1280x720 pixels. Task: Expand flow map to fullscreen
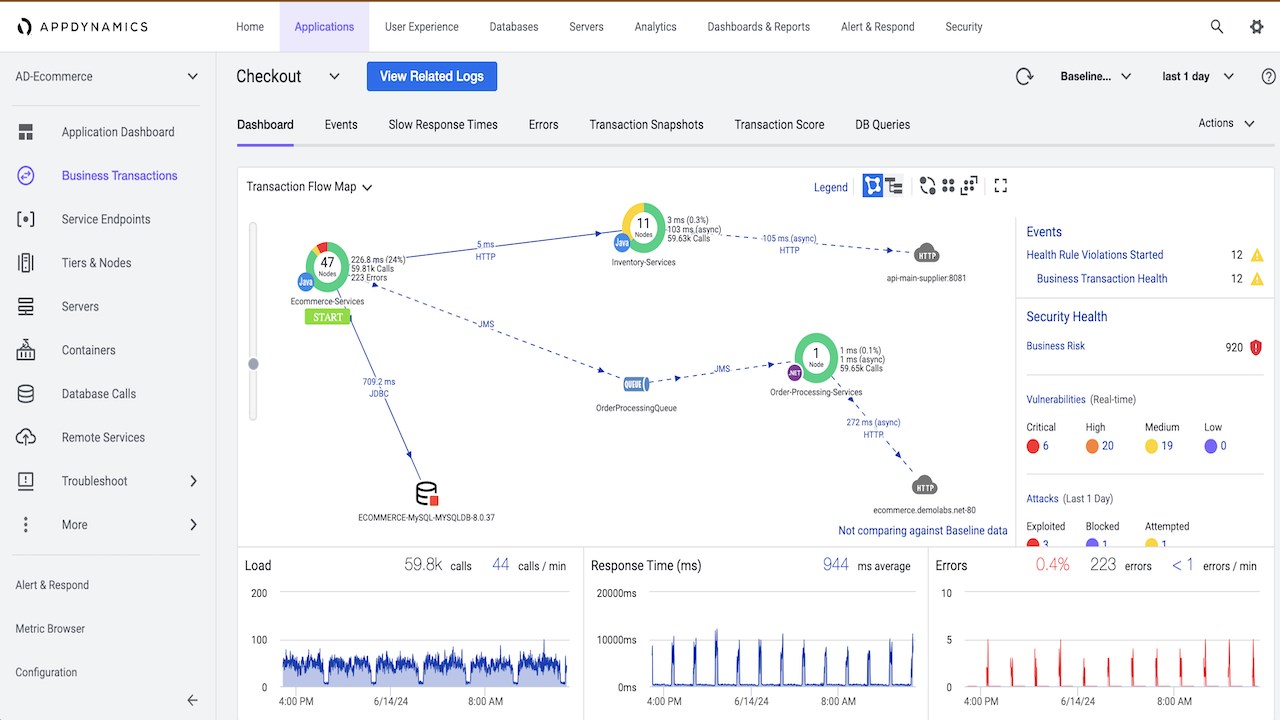pos(1000,186)
